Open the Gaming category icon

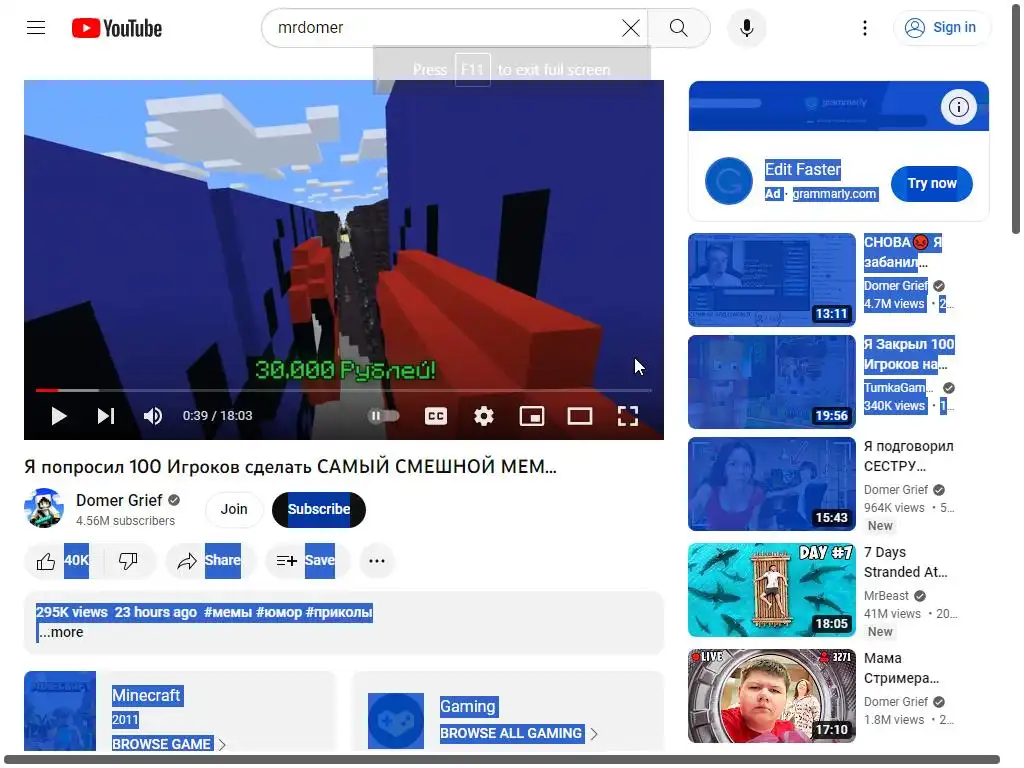pyautogui.click(x=396, y=720)
